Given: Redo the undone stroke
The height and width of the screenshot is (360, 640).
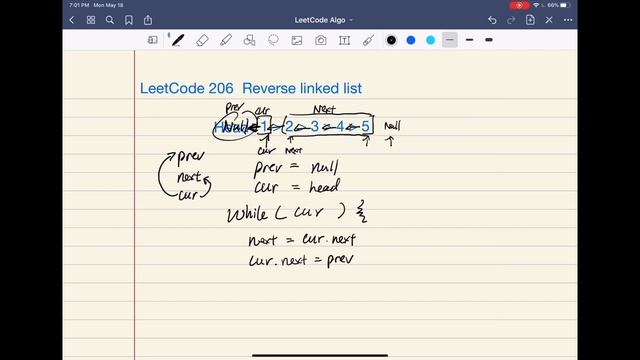Looking at the screenshot, I should (x=511, y=20).
